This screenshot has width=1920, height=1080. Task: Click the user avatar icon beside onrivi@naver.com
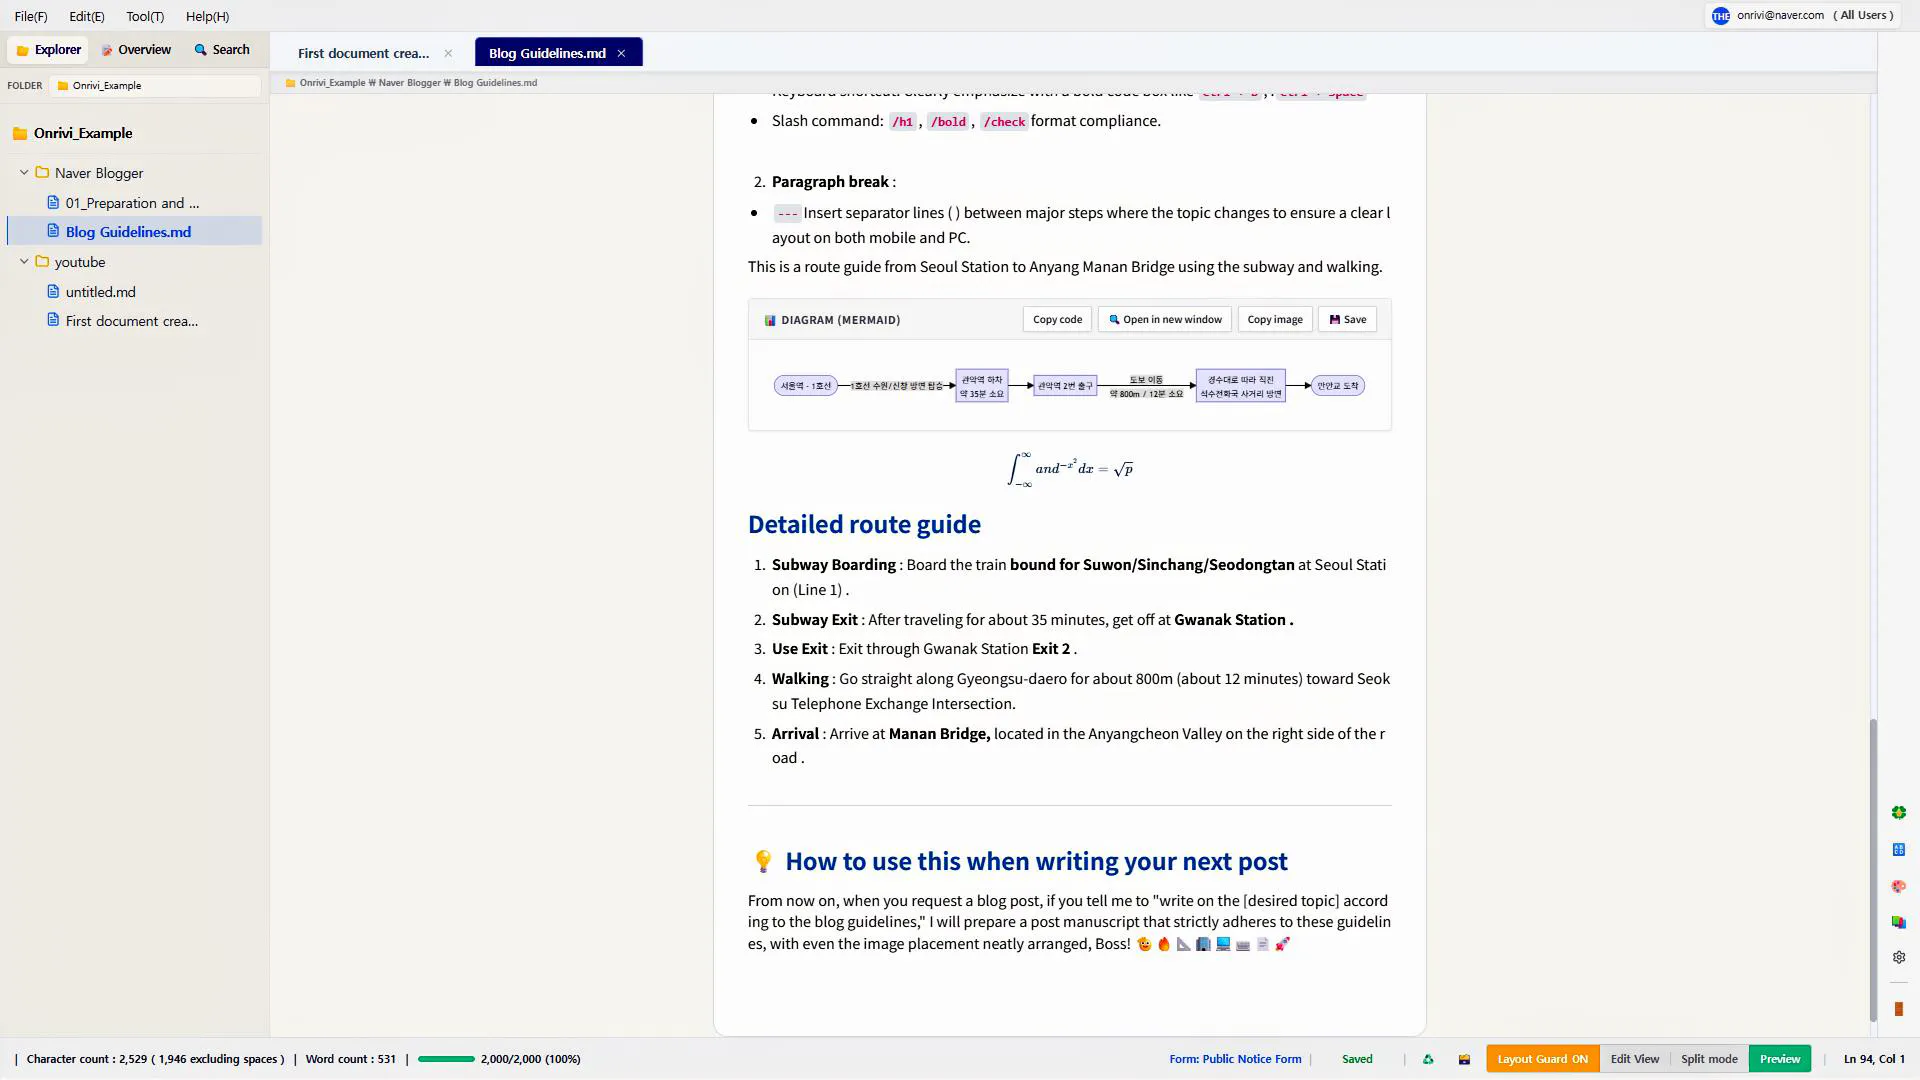(x=1720, y=16)
